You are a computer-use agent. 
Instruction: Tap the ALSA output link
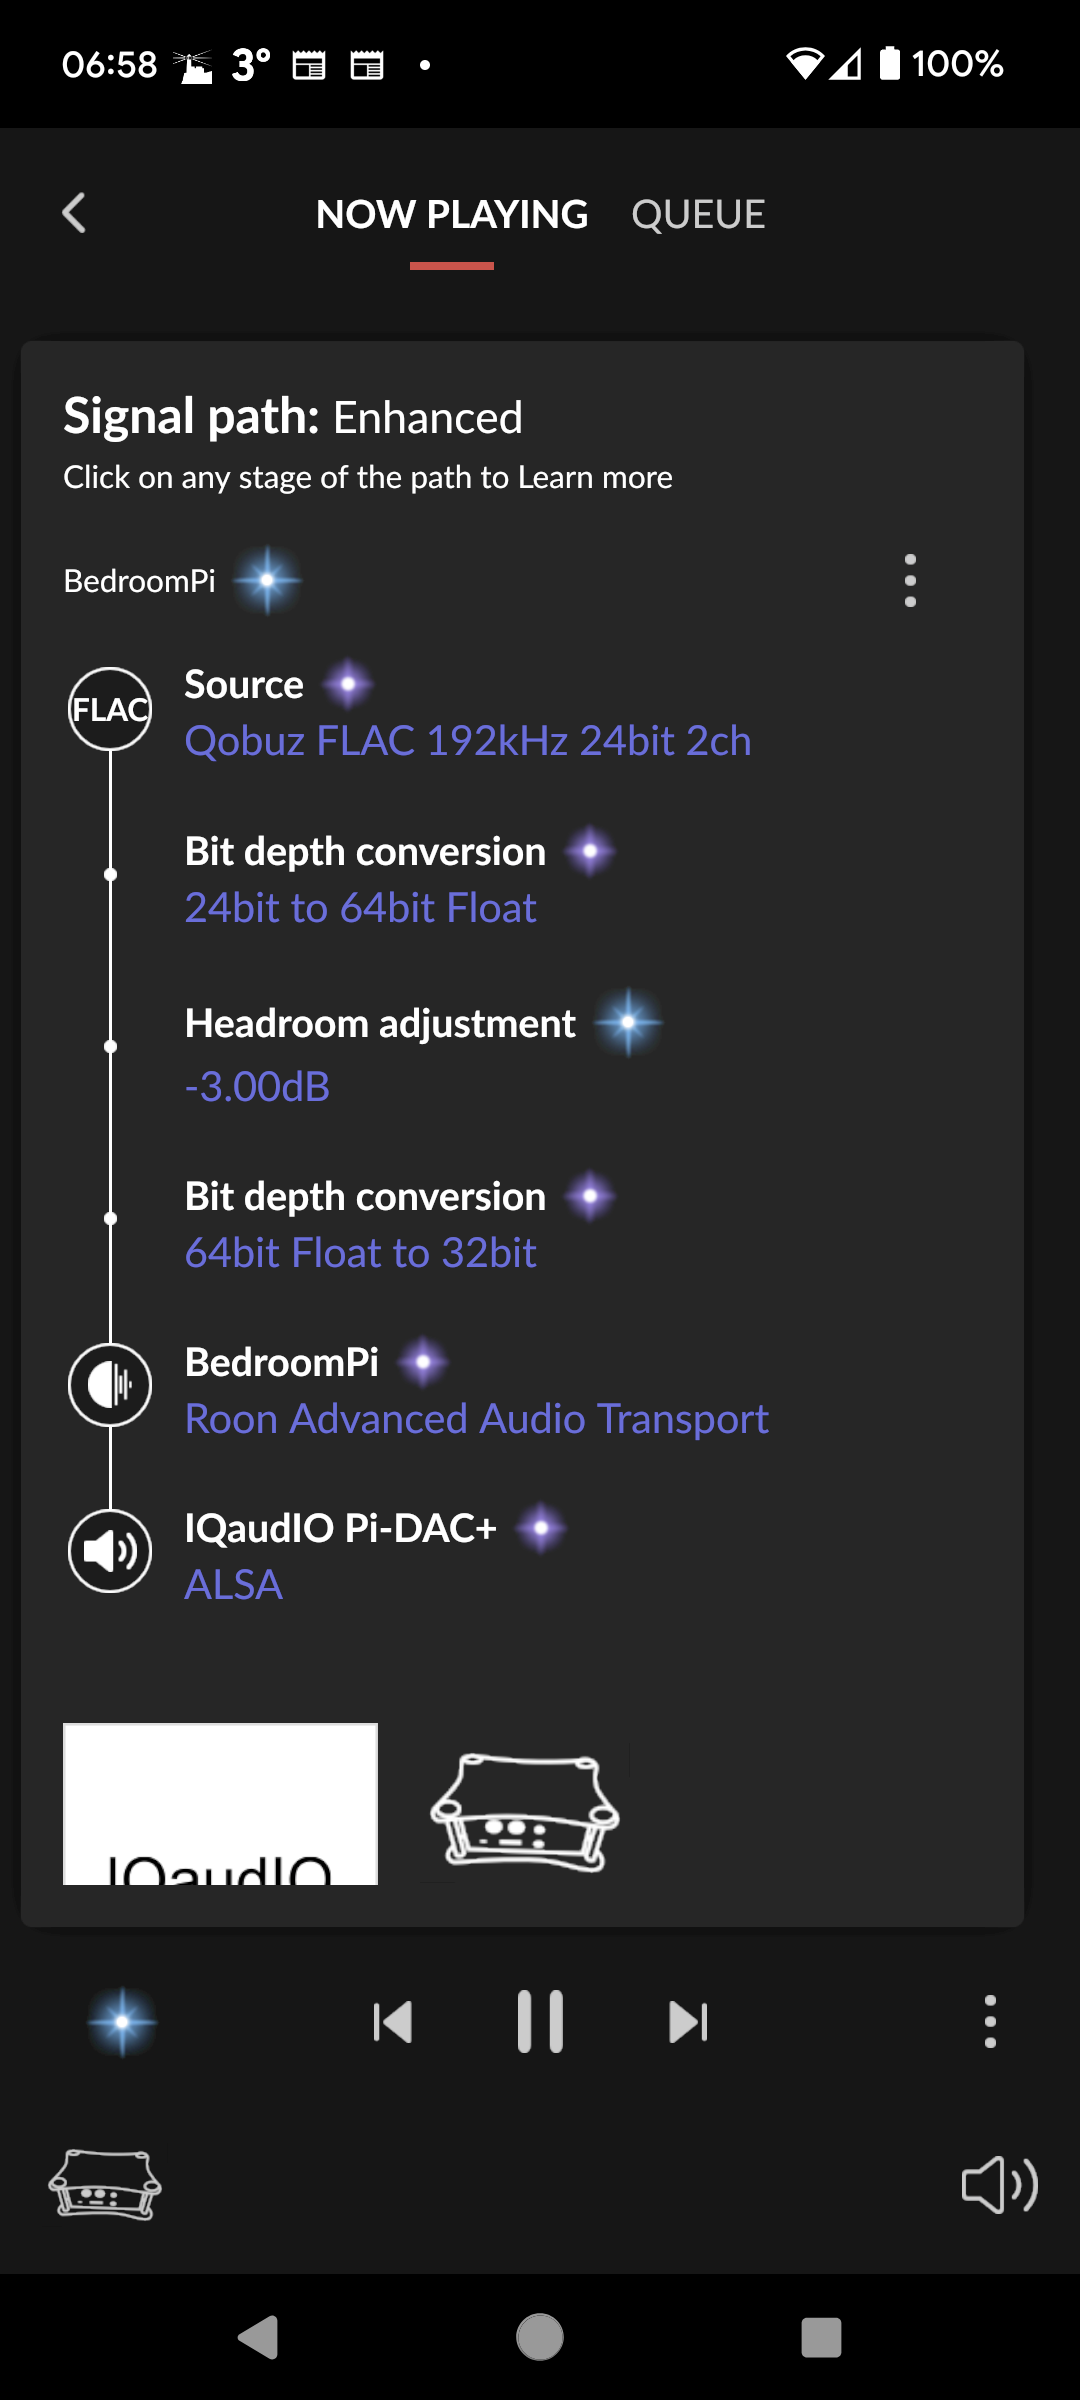234,1585
